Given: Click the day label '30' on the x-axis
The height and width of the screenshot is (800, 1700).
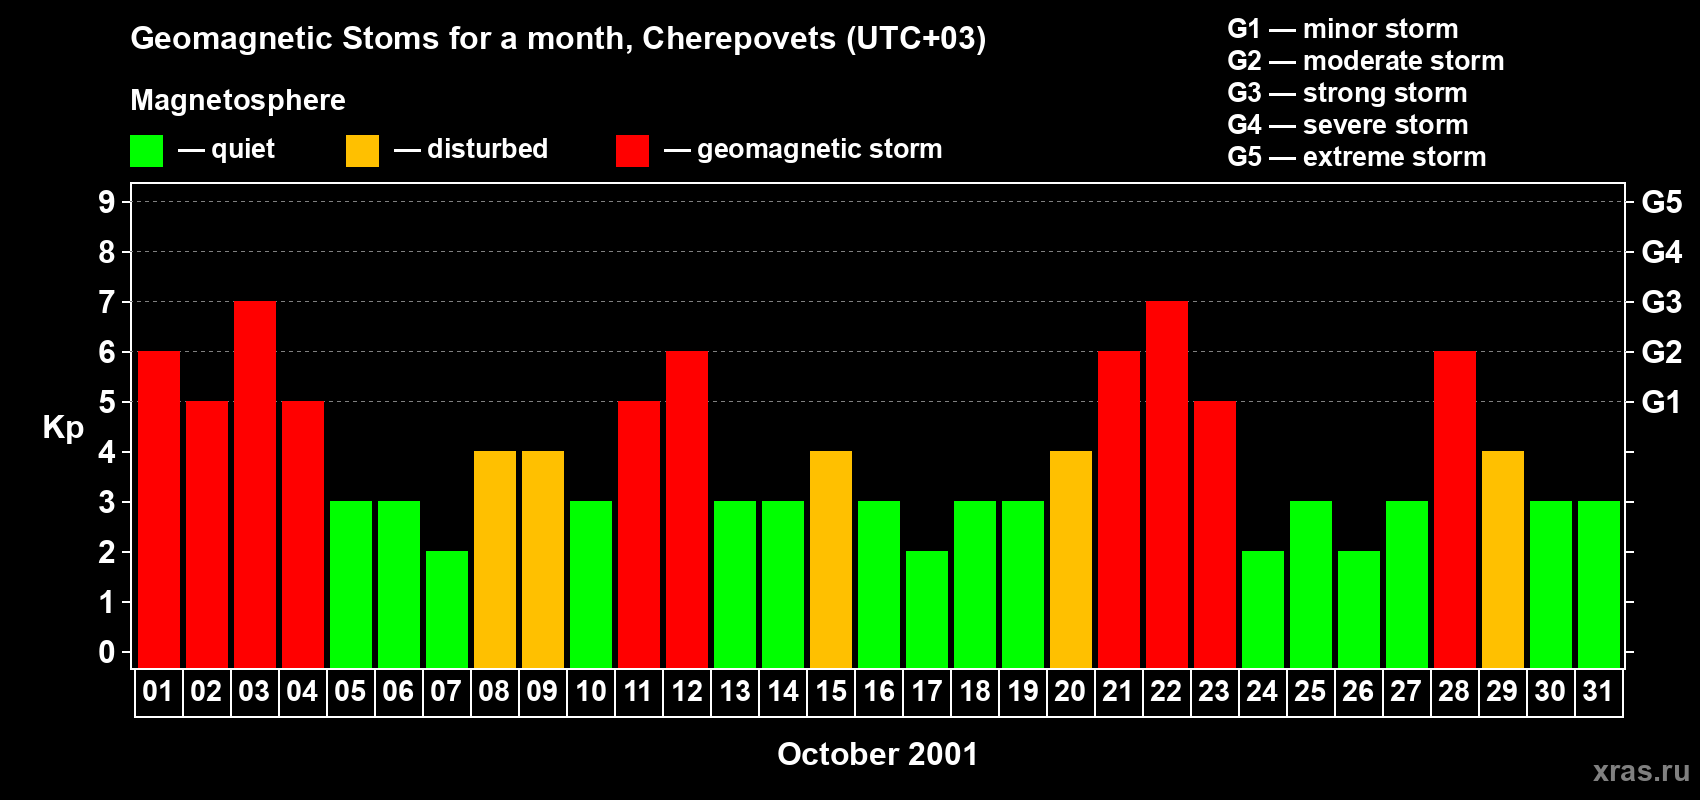Looking at the screenshot, I should 1550,692.
